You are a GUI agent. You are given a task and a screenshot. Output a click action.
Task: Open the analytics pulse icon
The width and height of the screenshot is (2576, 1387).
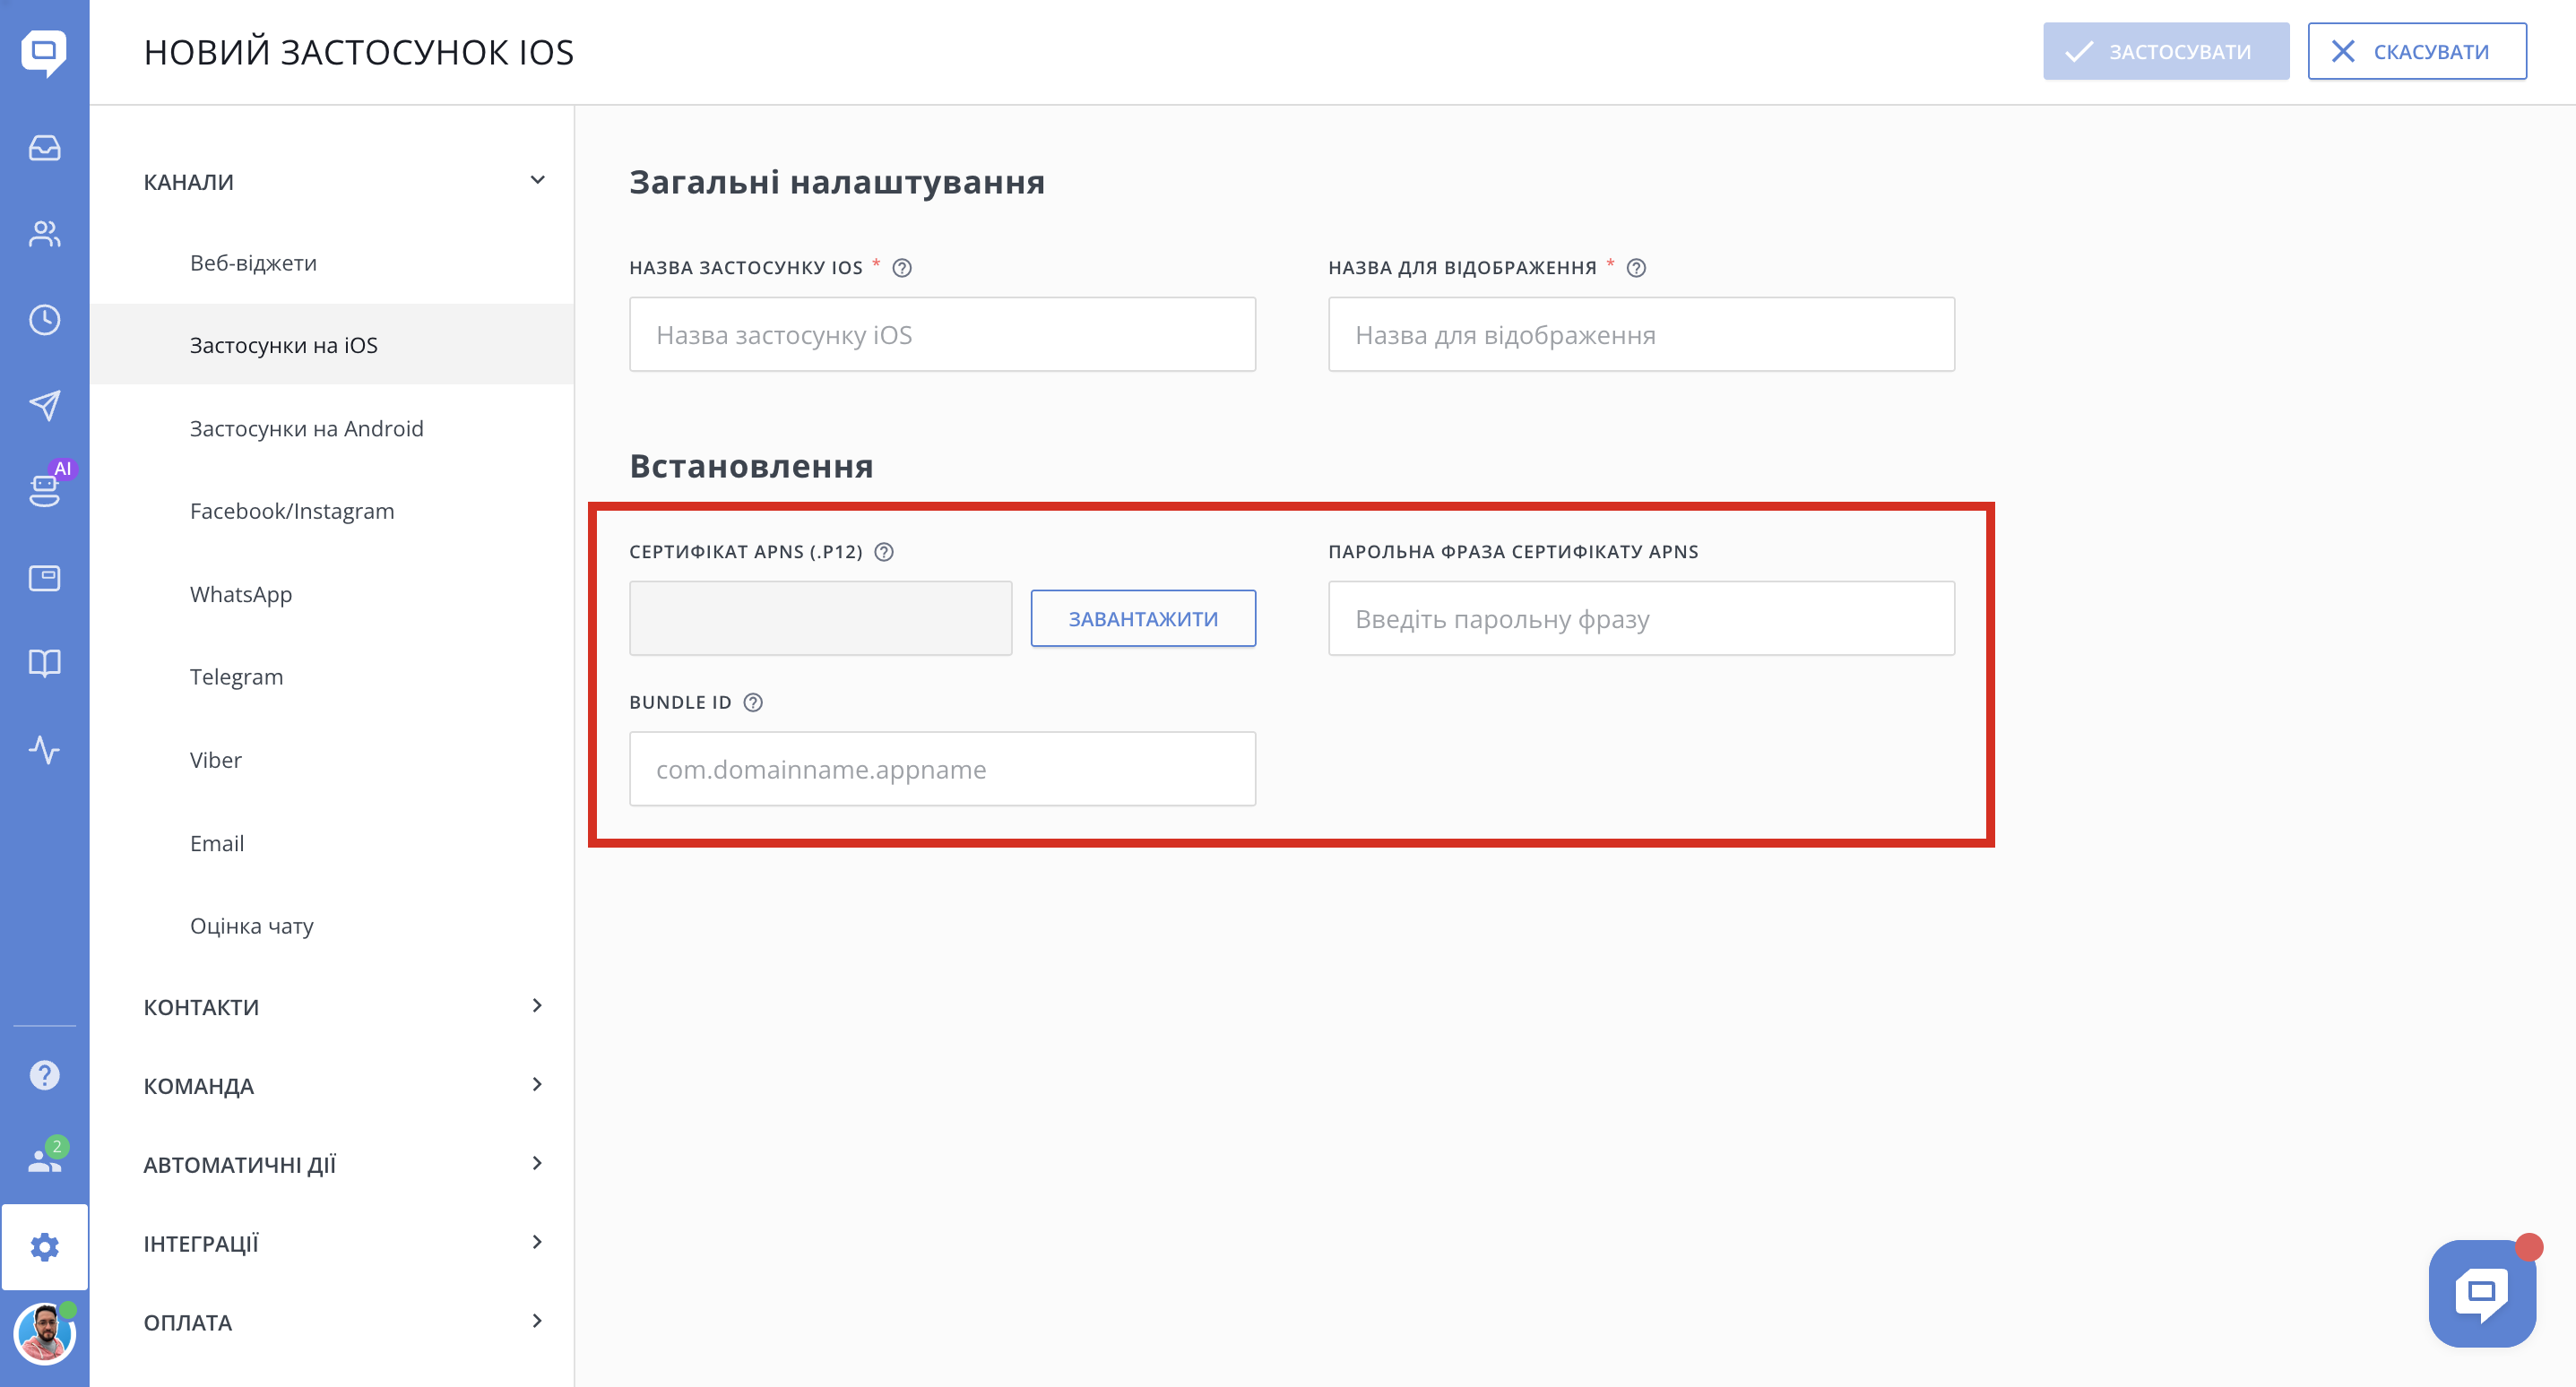pos(44,749)
